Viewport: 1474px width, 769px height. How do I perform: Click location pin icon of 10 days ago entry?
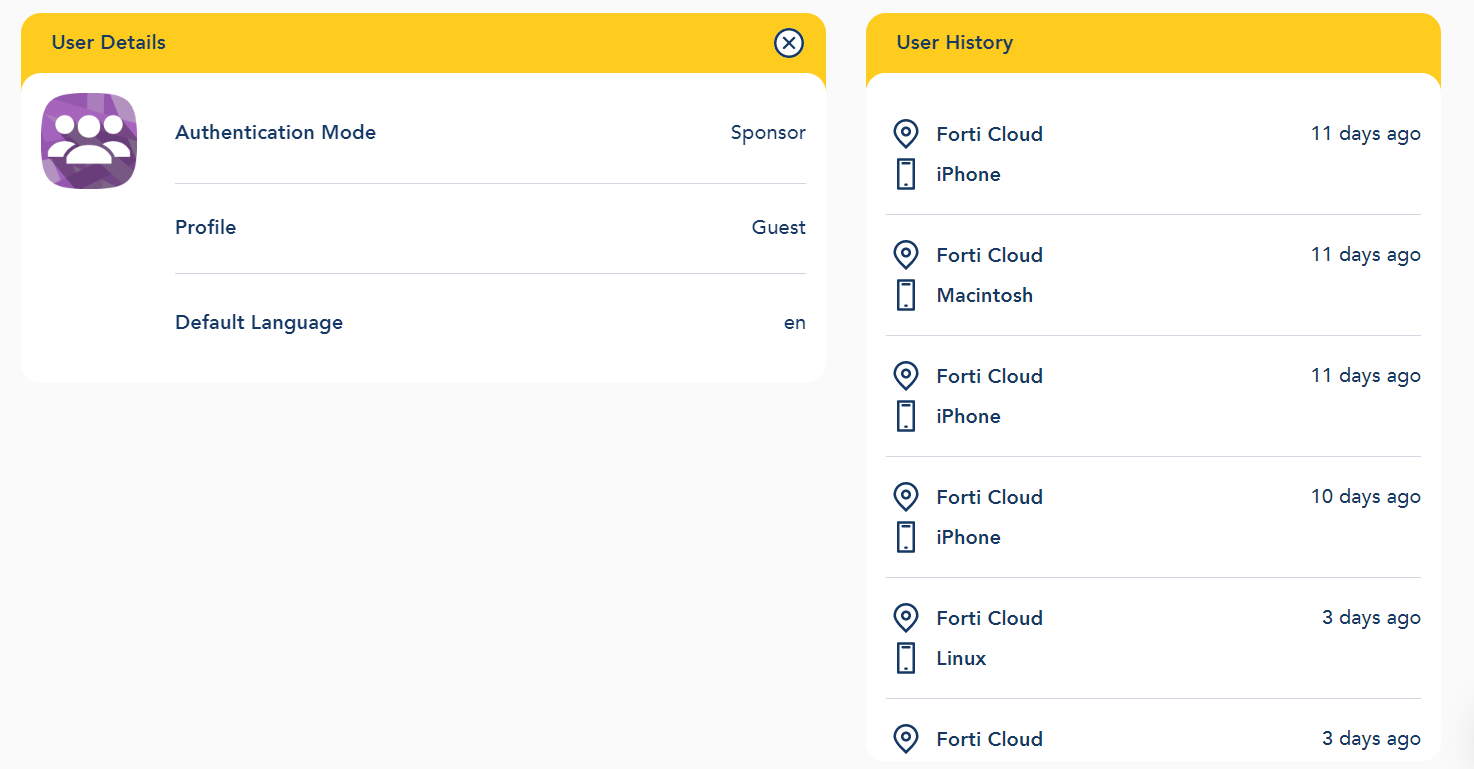[x=905, y=497]
